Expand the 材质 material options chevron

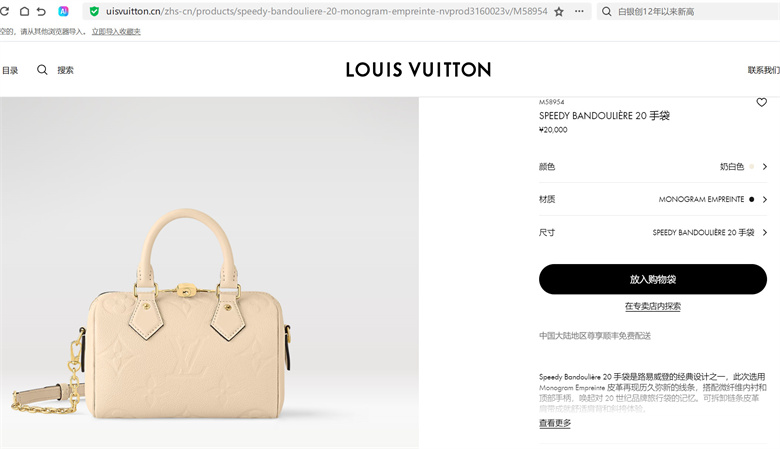pos(765,199)
